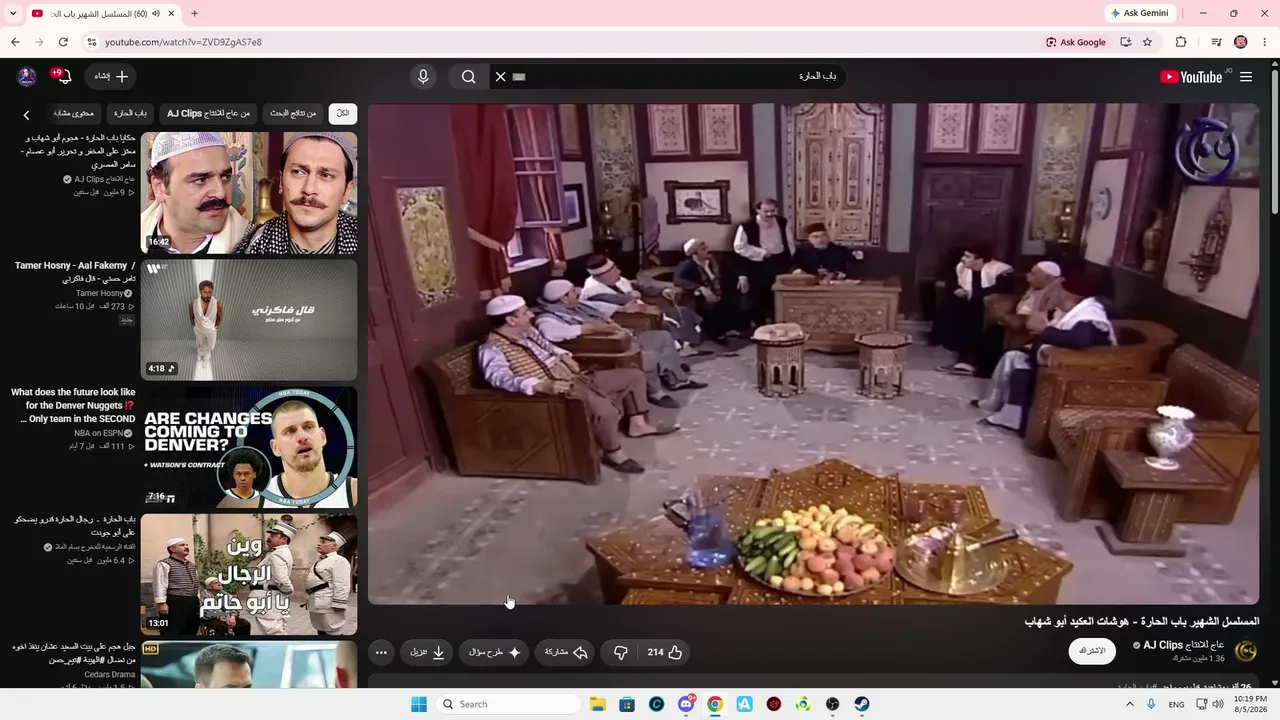Click the video player to pause
1280x720 pixels.
814,354
